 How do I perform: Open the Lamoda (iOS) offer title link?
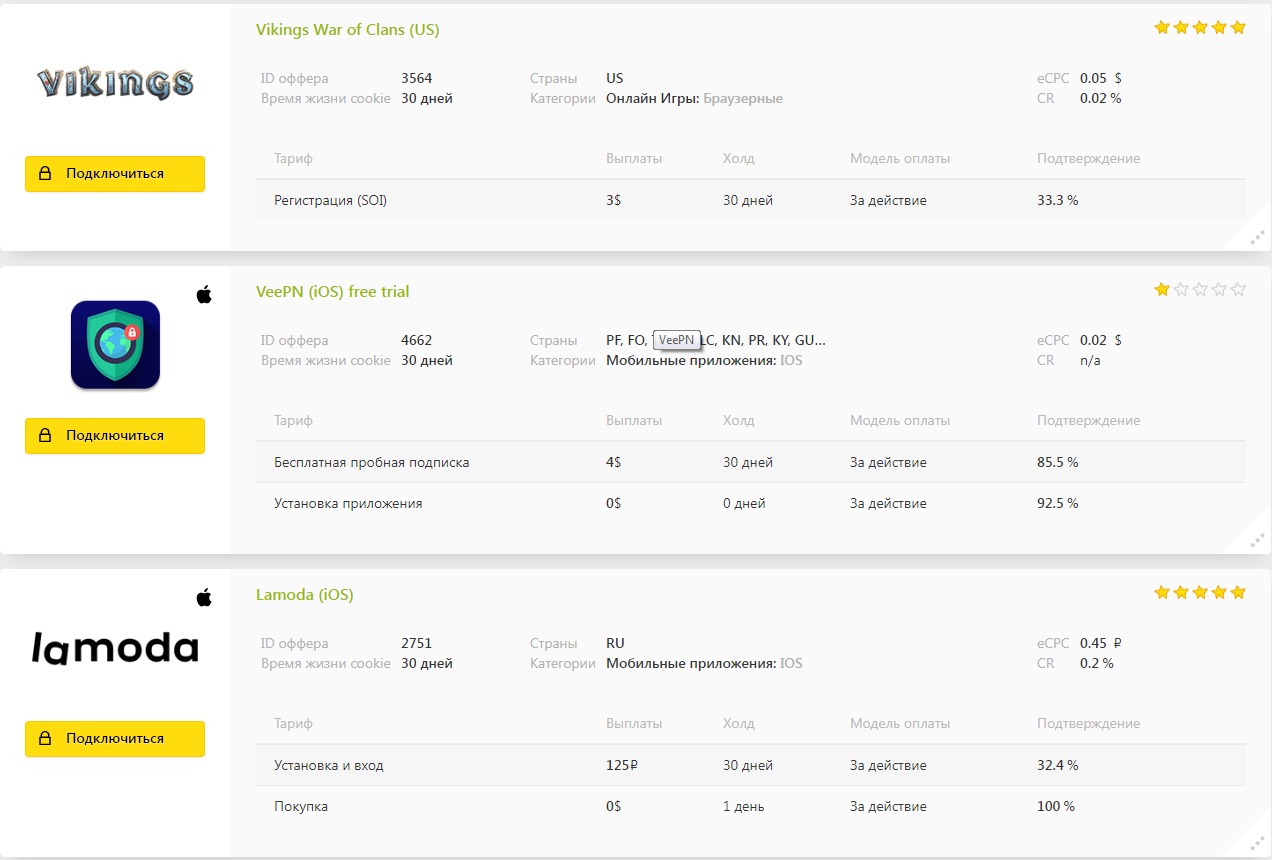pos(304,595)
